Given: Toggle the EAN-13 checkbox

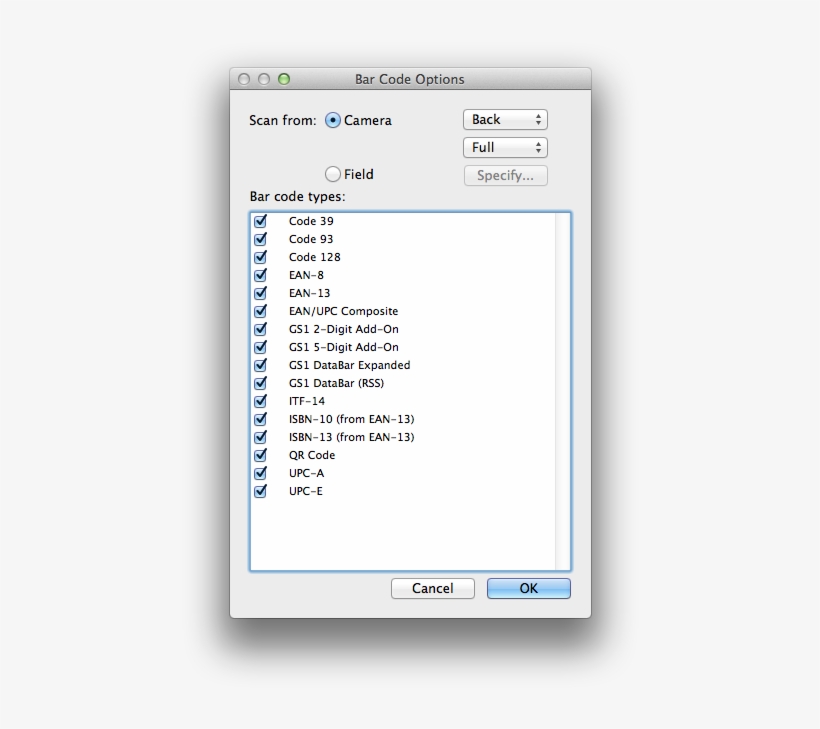Looking at the screenshot, I should [261, 293].
